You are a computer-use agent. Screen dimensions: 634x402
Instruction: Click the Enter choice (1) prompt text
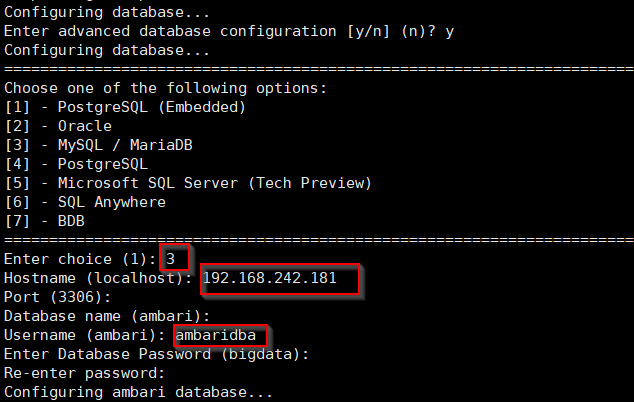[80, 259]
